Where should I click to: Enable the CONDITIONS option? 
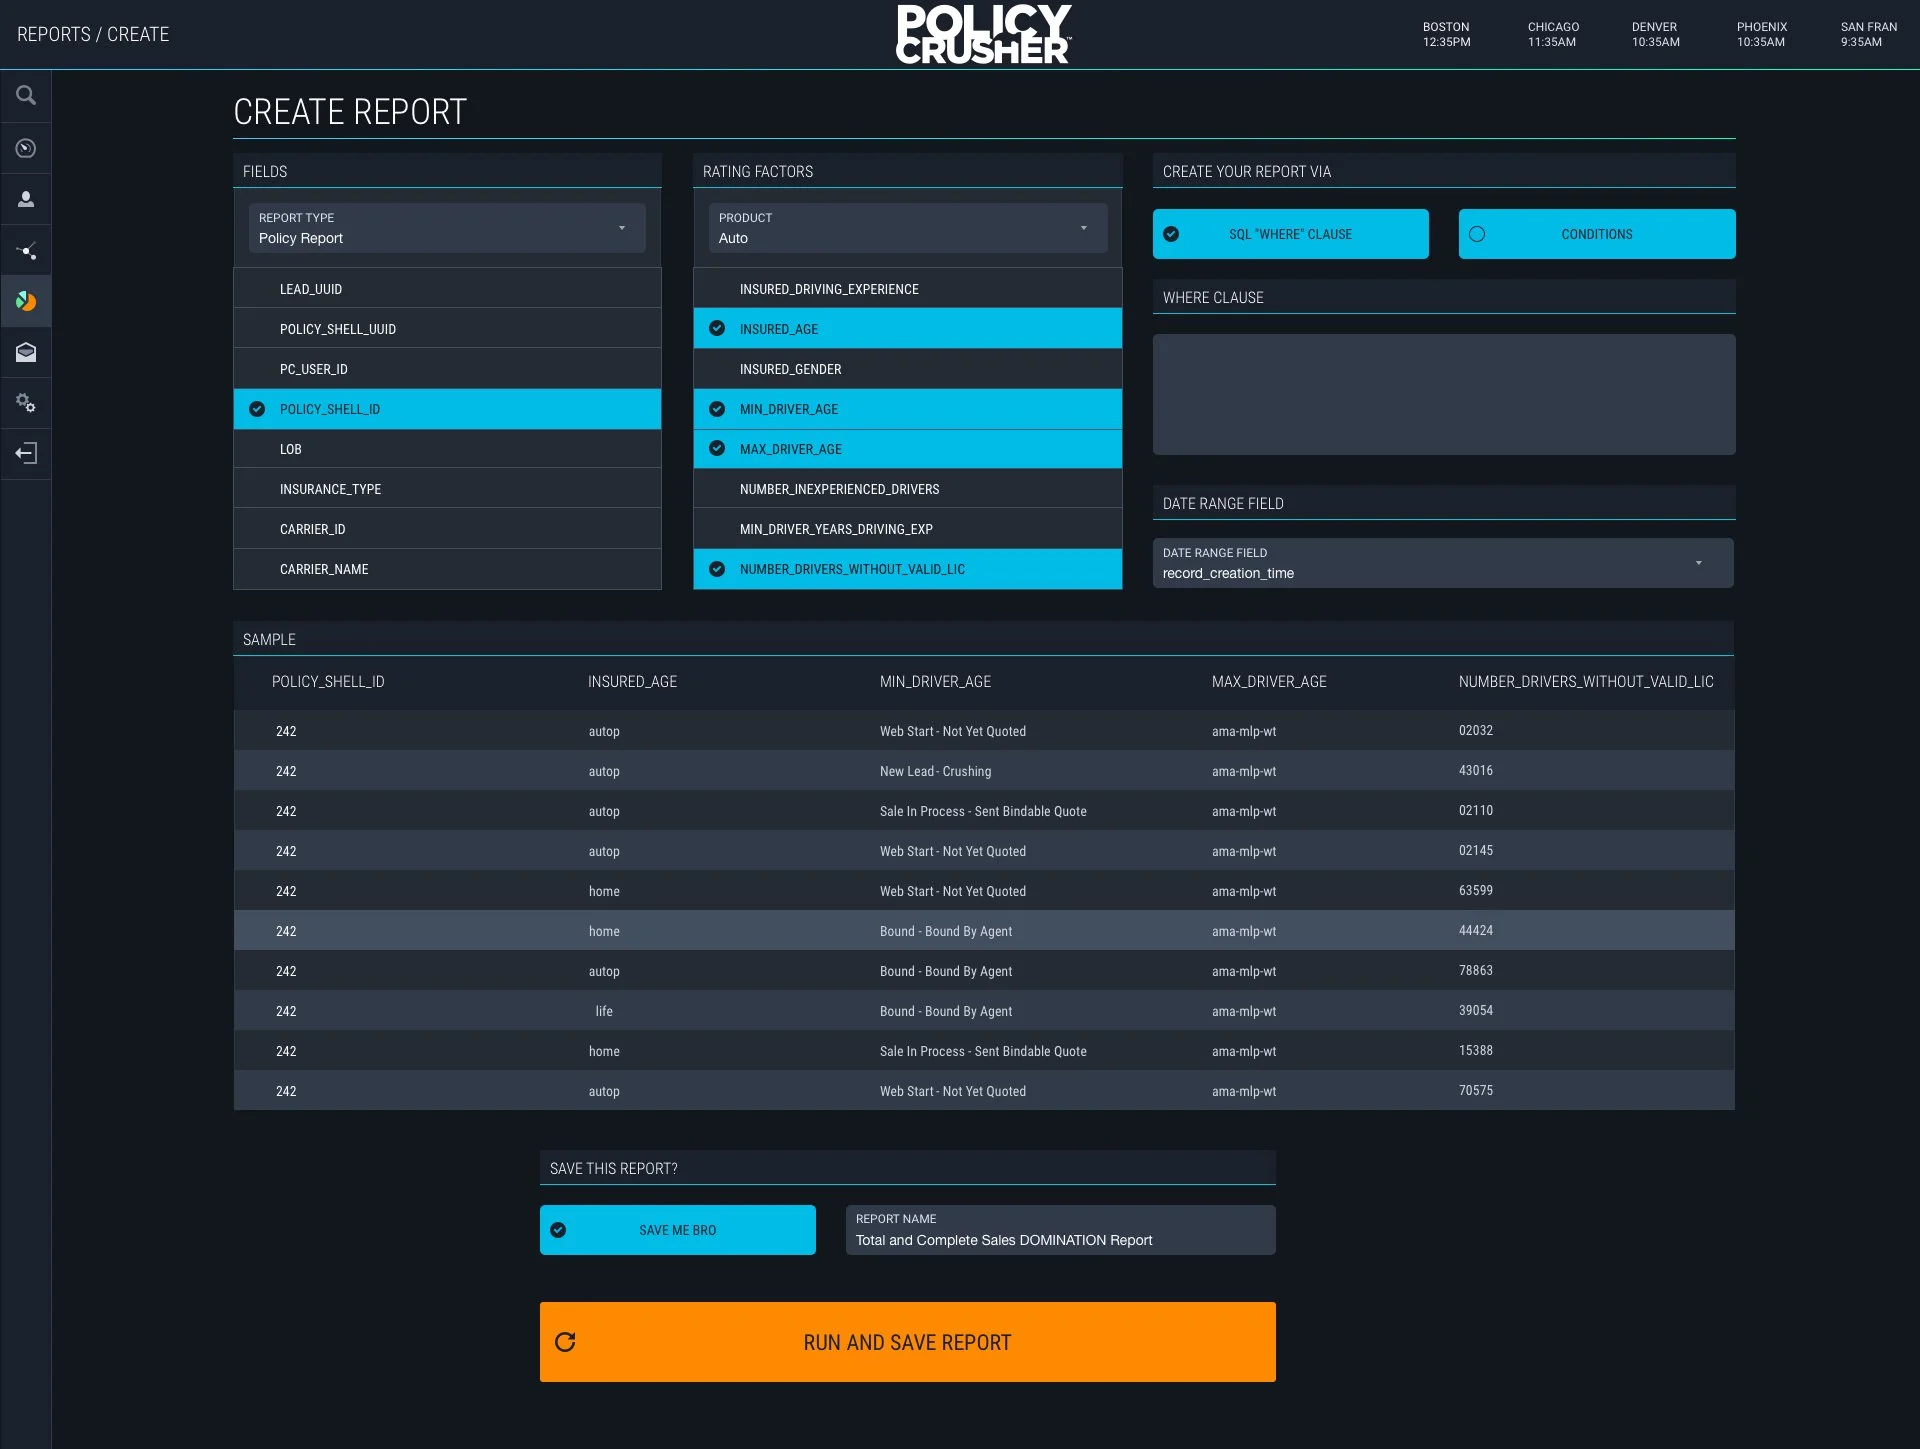(1595, 234)
